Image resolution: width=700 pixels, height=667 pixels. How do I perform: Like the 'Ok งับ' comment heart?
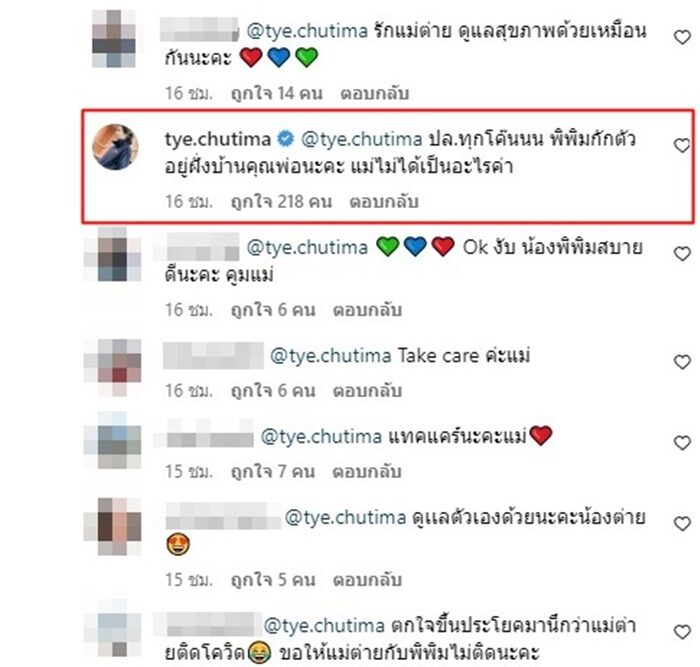click(x=682, y=254)
